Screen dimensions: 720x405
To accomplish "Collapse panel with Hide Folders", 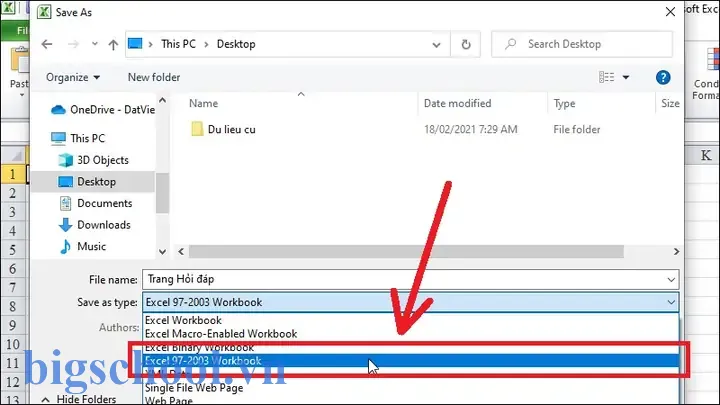I will (79, 399).
